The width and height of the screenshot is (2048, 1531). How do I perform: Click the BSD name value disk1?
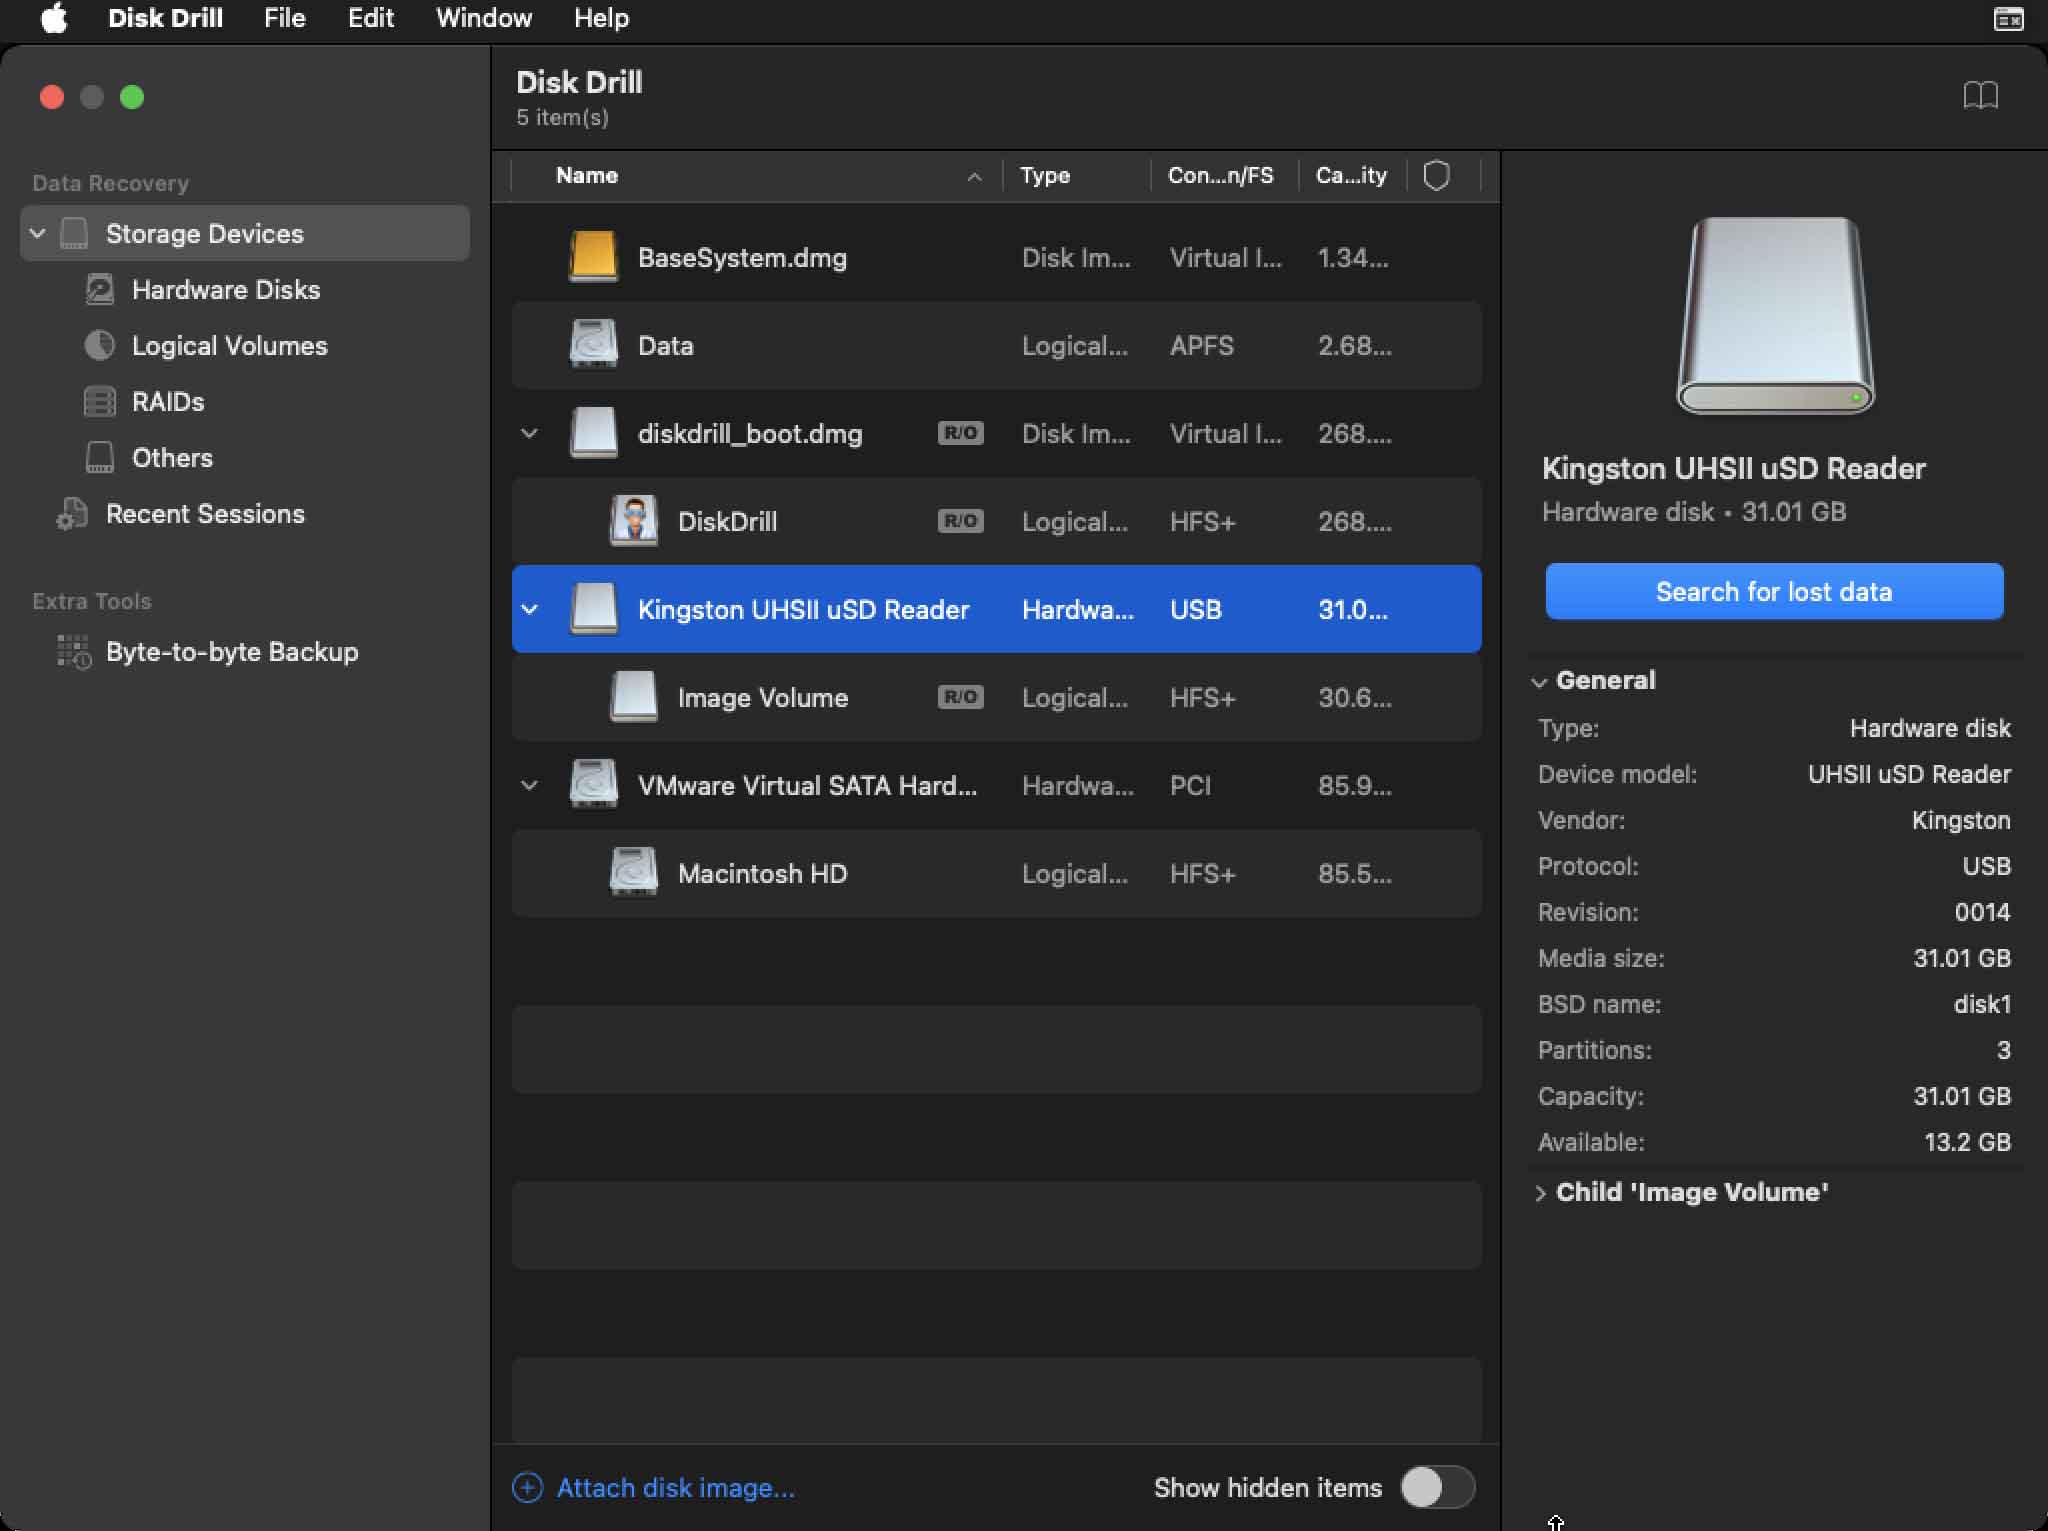(x=1981, y=1004)
